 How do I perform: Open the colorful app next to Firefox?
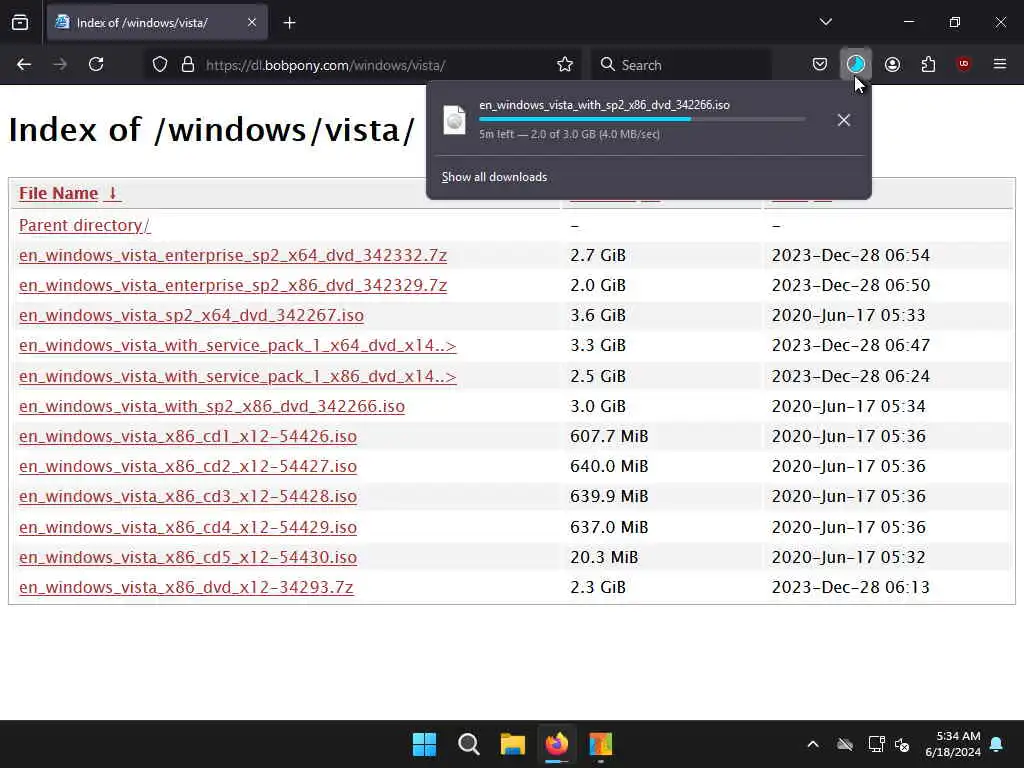(x=600, y=744)
